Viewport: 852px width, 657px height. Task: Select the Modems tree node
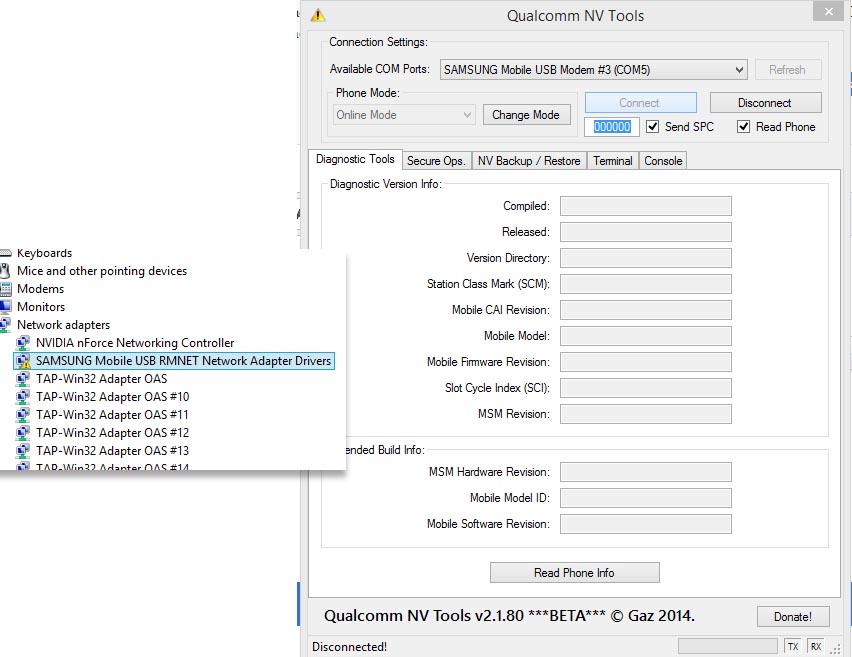click(x=40, y=289)
